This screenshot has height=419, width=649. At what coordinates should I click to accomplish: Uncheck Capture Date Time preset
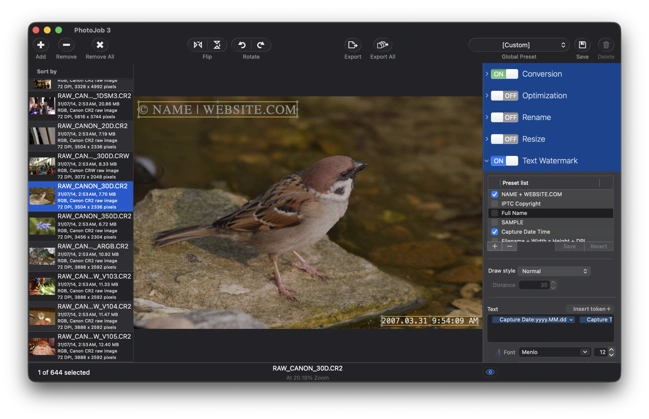click(x=494, y=232)
